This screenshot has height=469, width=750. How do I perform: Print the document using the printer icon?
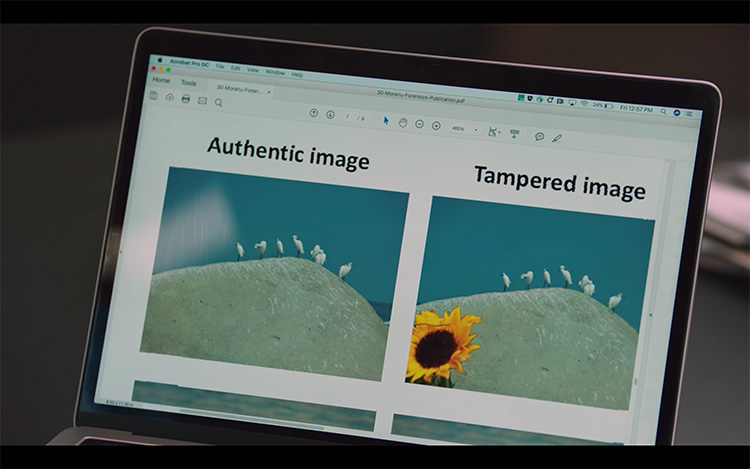point(185,98)
